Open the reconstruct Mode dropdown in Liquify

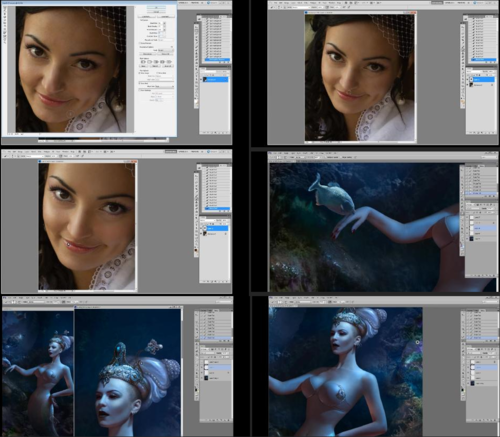(166, 50)
